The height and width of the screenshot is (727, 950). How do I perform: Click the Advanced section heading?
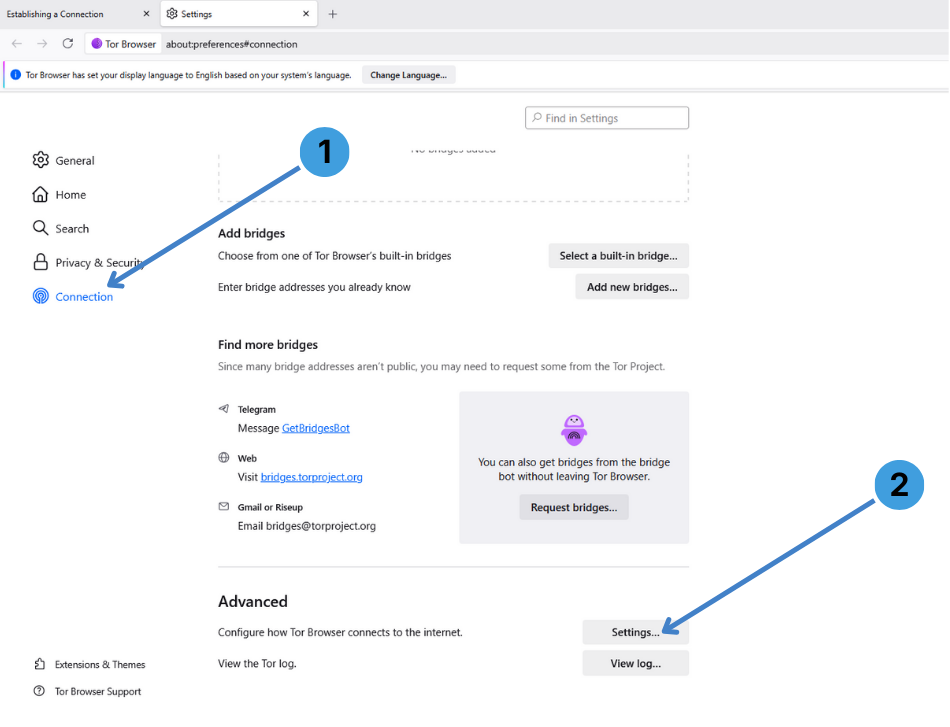pyautogui.click(x=253, y=602)
